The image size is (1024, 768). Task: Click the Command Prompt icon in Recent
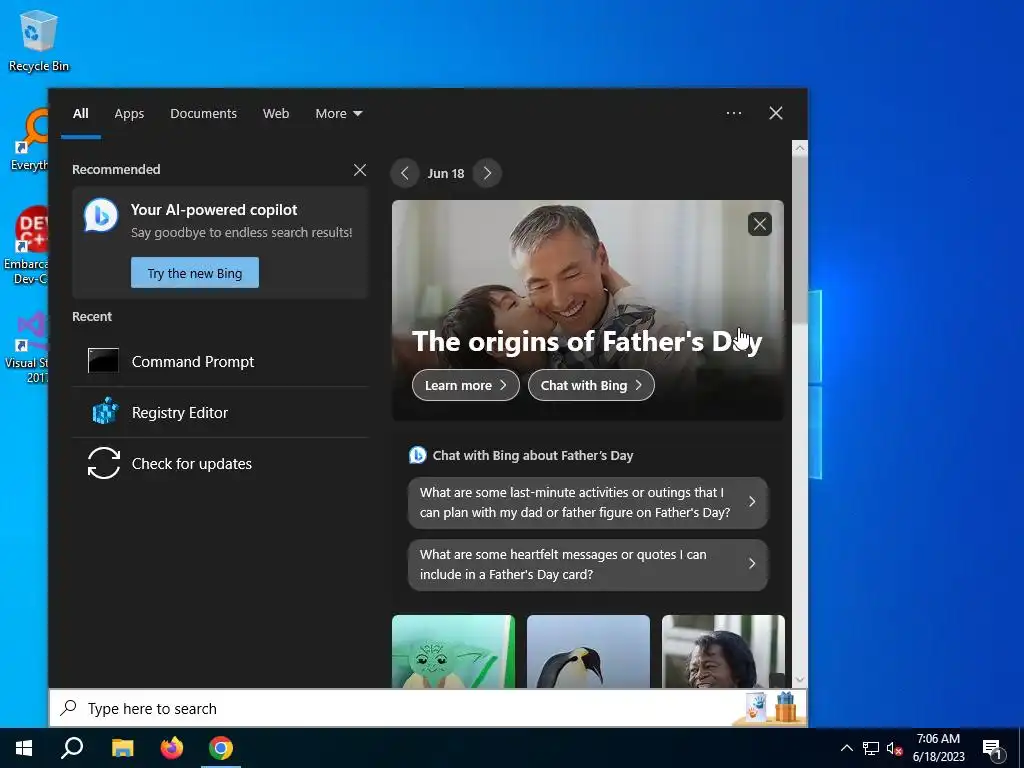point(103,360)
